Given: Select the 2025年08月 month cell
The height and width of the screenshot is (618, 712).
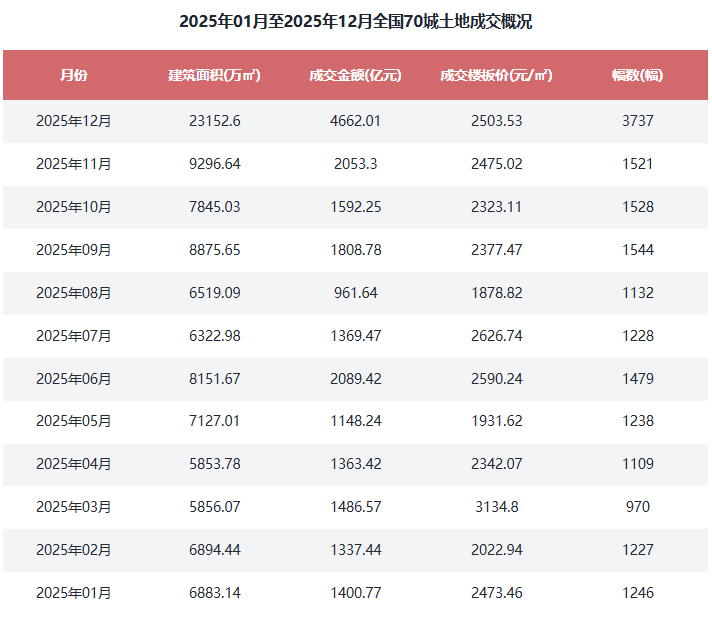Looking at the screenshot, I should (x=73, y=293).
